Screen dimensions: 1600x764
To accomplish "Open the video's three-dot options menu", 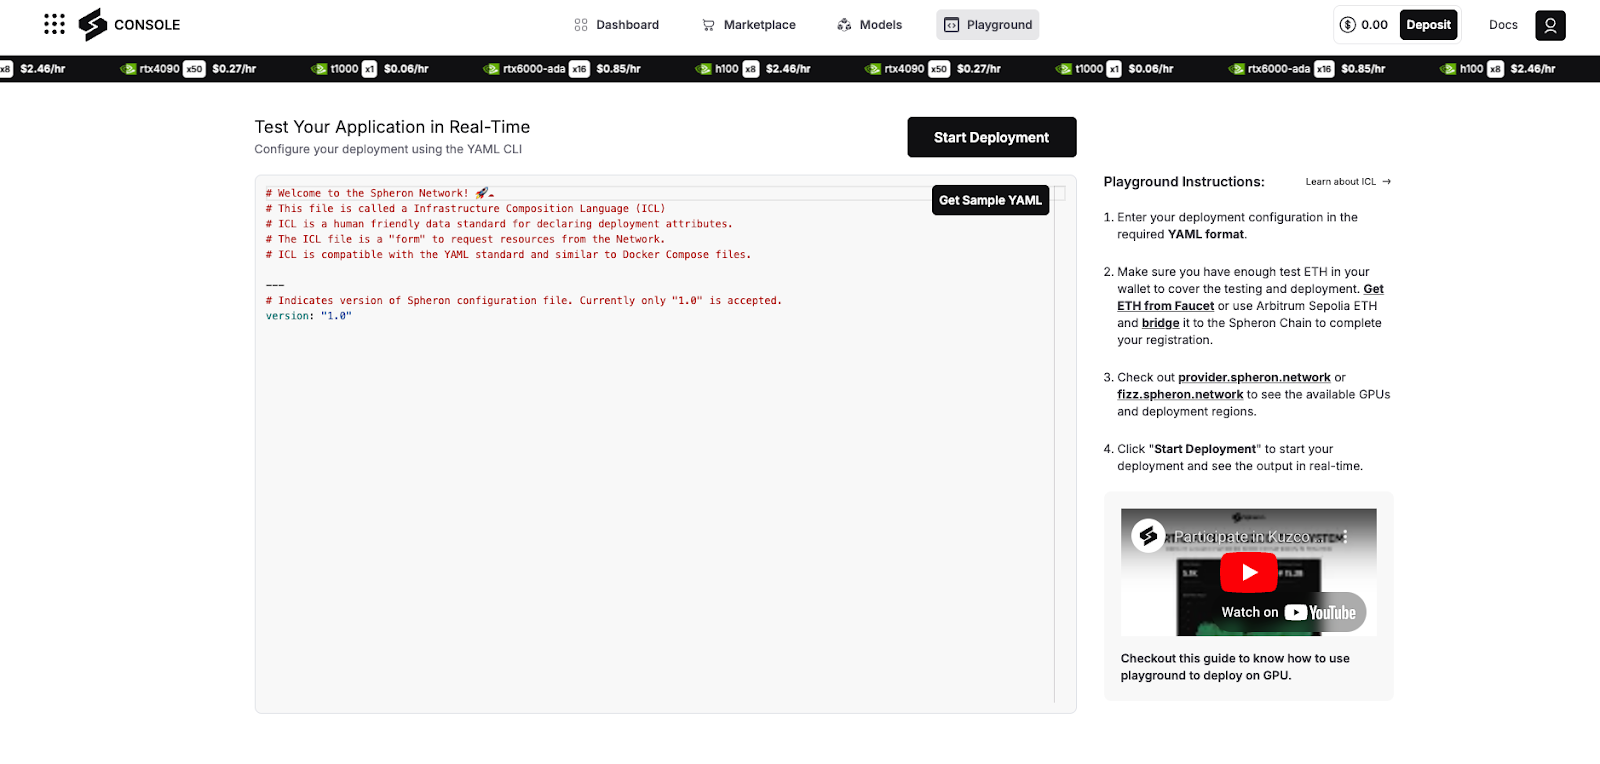I will [1346, 537].
